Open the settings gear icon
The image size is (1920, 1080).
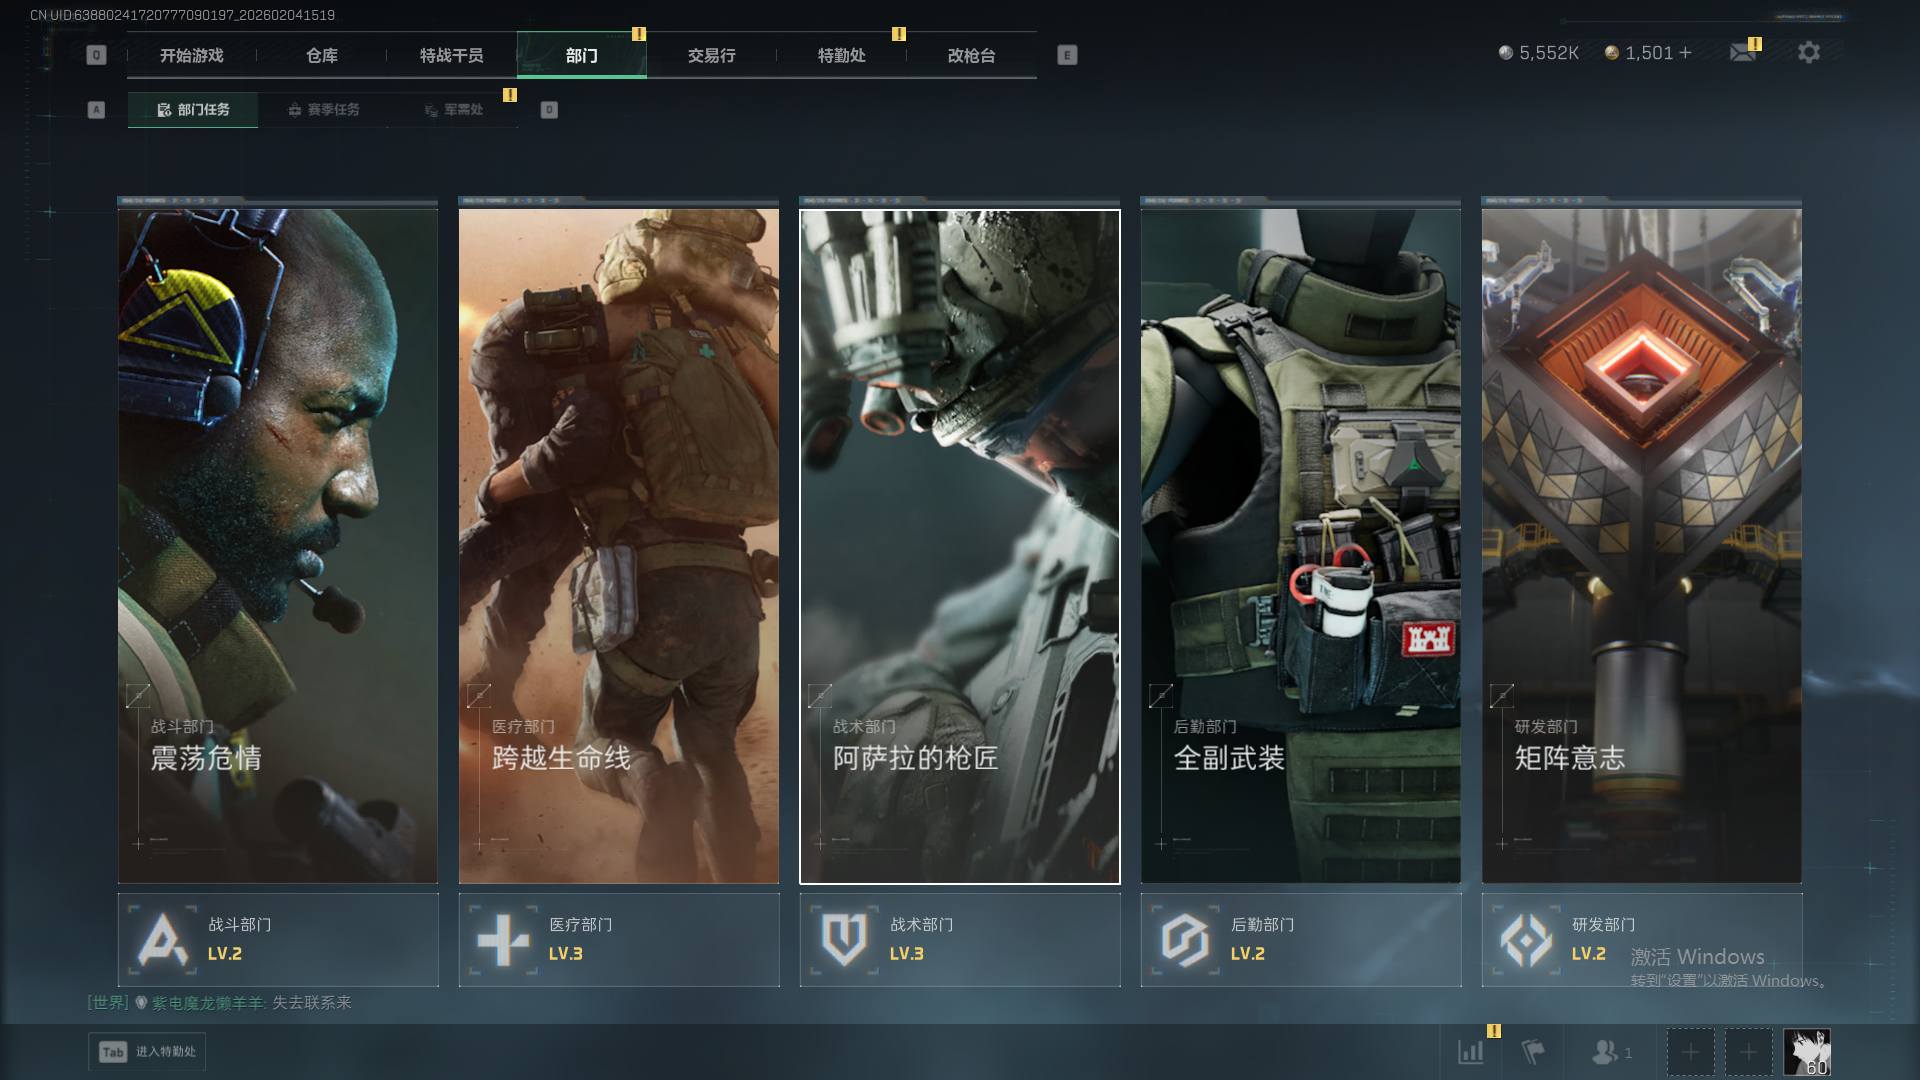(x=1808, y=53)
